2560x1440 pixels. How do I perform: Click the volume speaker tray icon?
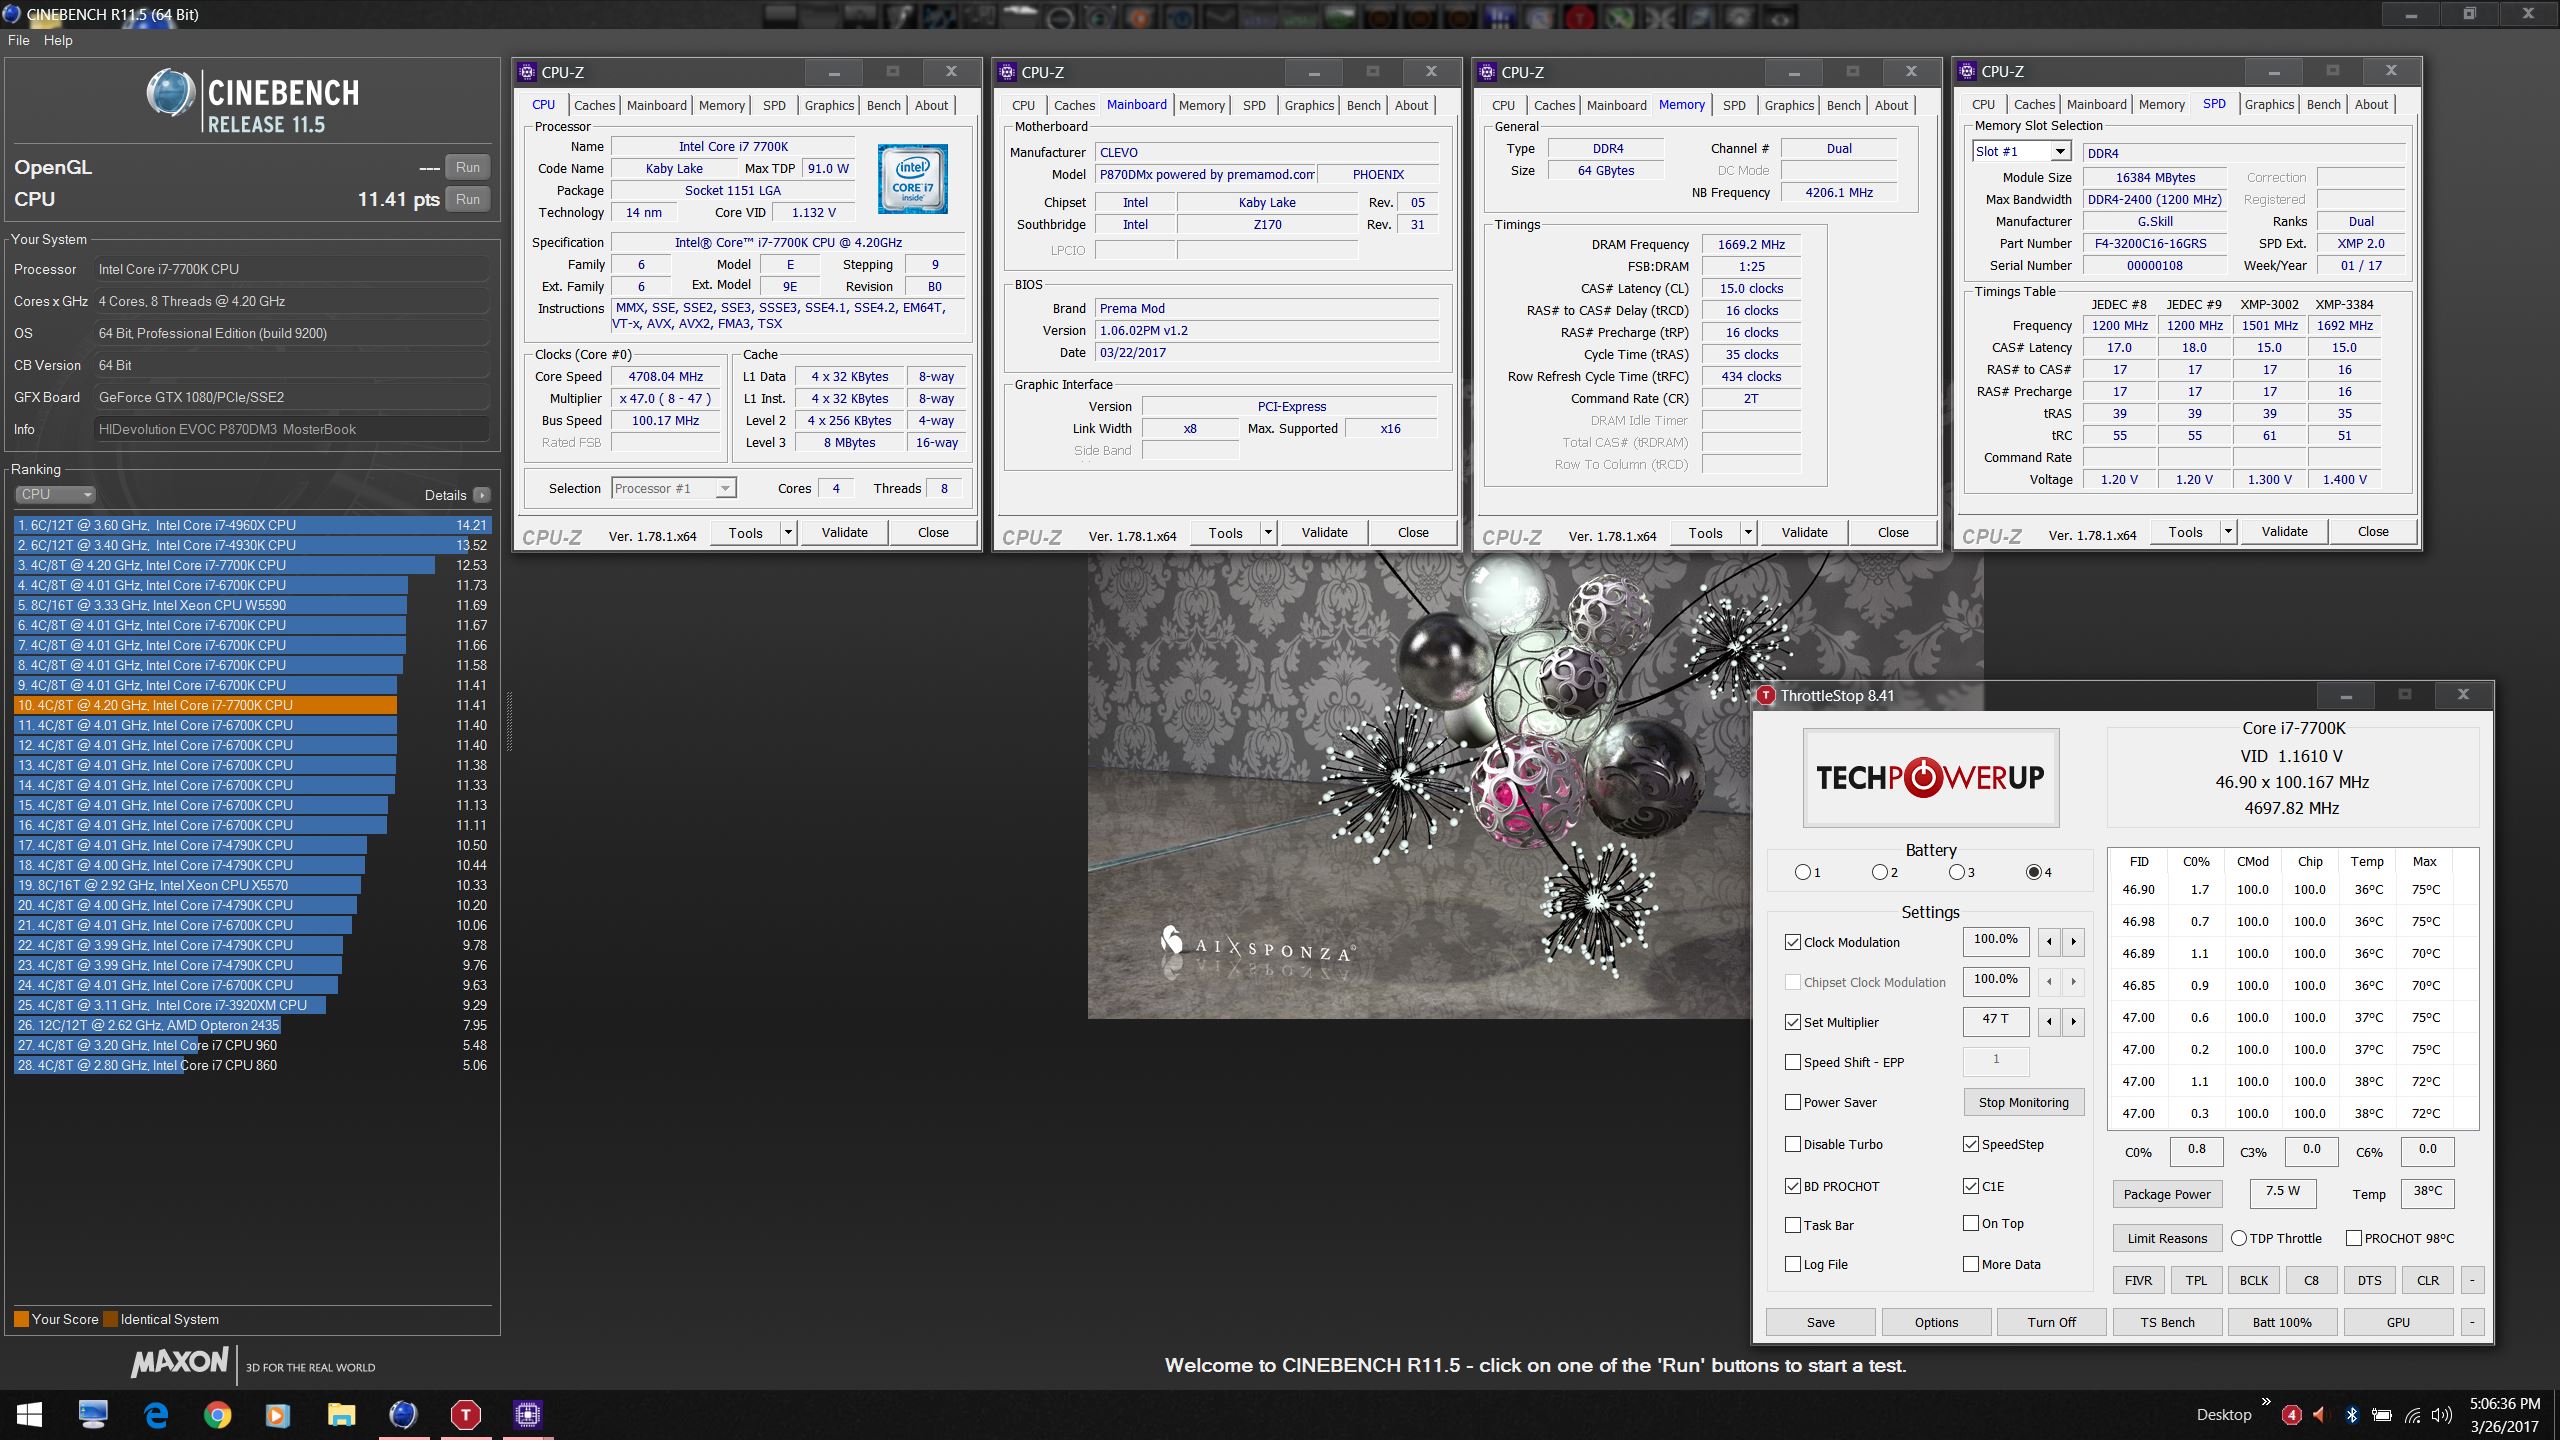click(x=2441, y=1415)
